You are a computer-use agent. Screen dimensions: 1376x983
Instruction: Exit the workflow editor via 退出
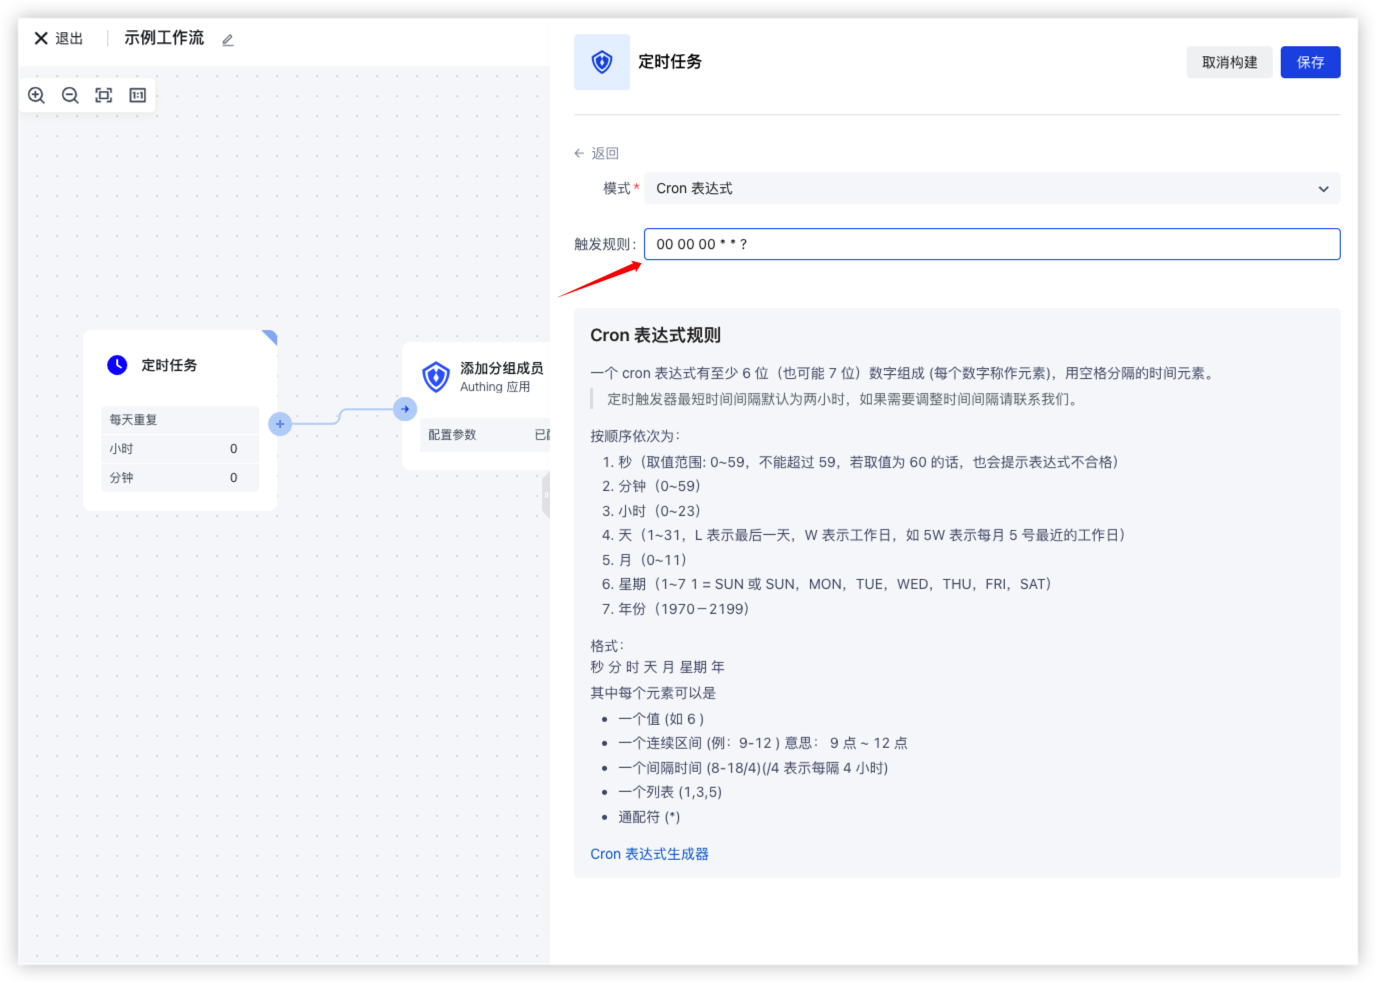tap(59, 38)
